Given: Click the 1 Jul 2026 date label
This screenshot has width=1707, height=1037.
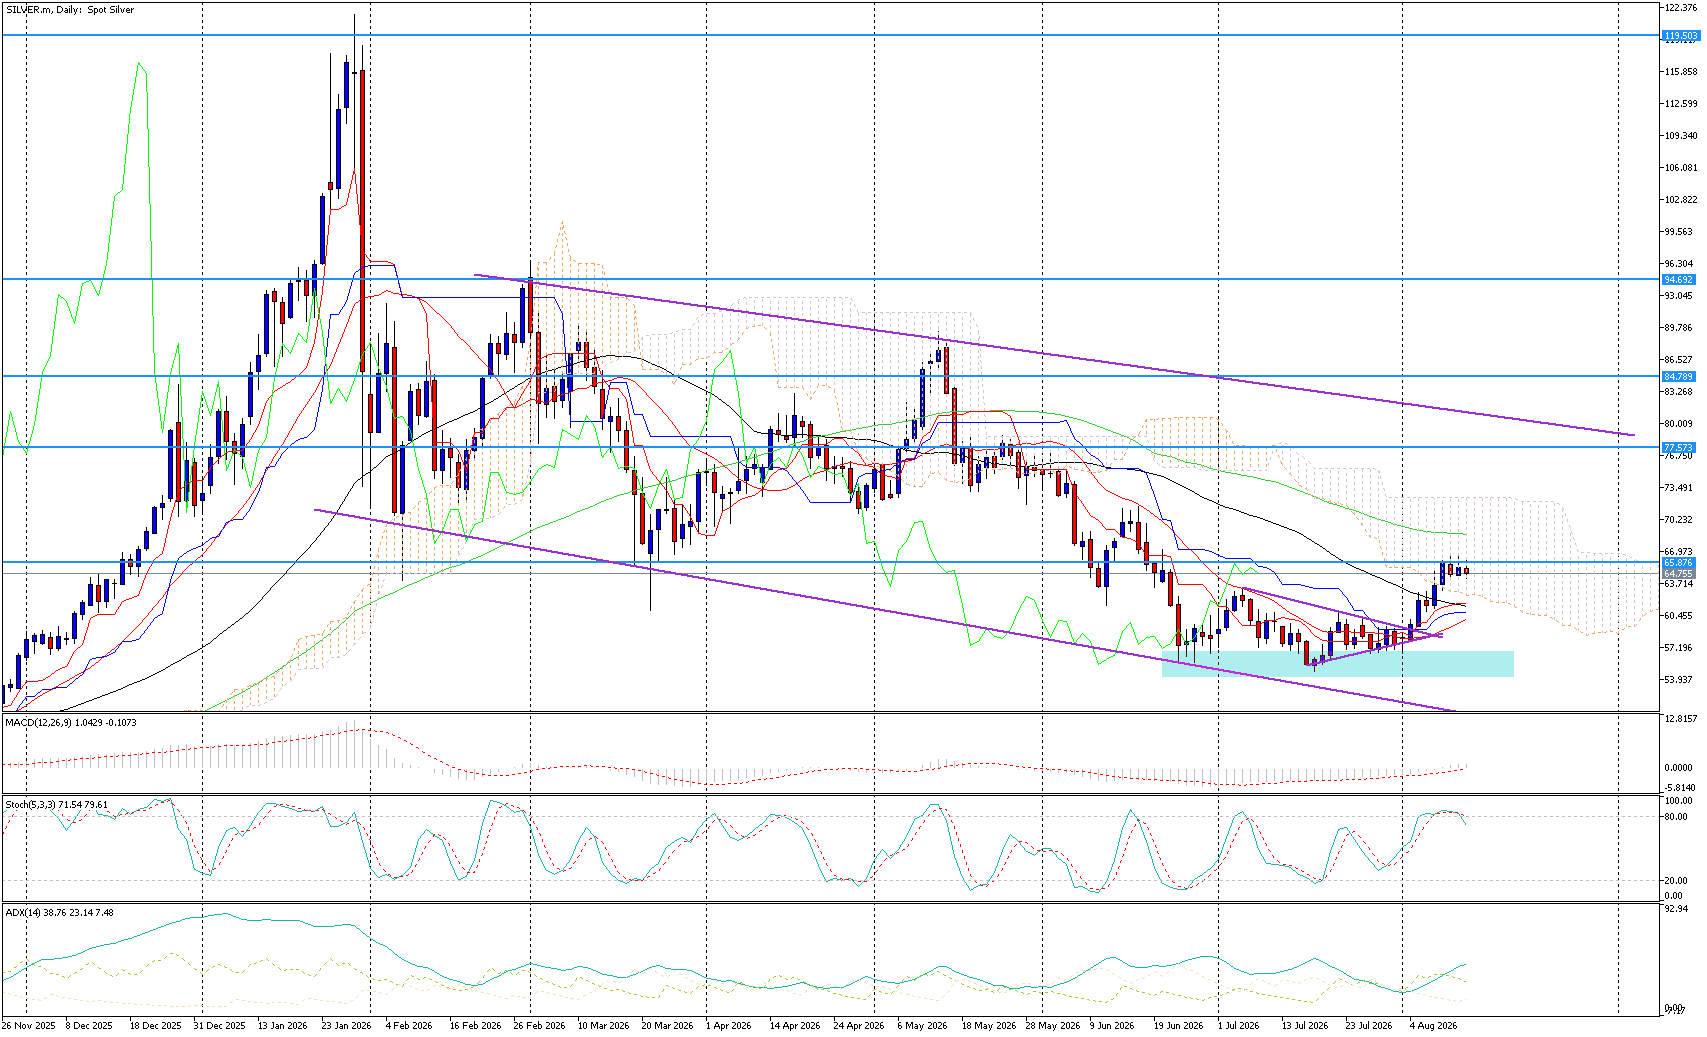Looking at the screenshot, I should [x=1238, y=1026].
